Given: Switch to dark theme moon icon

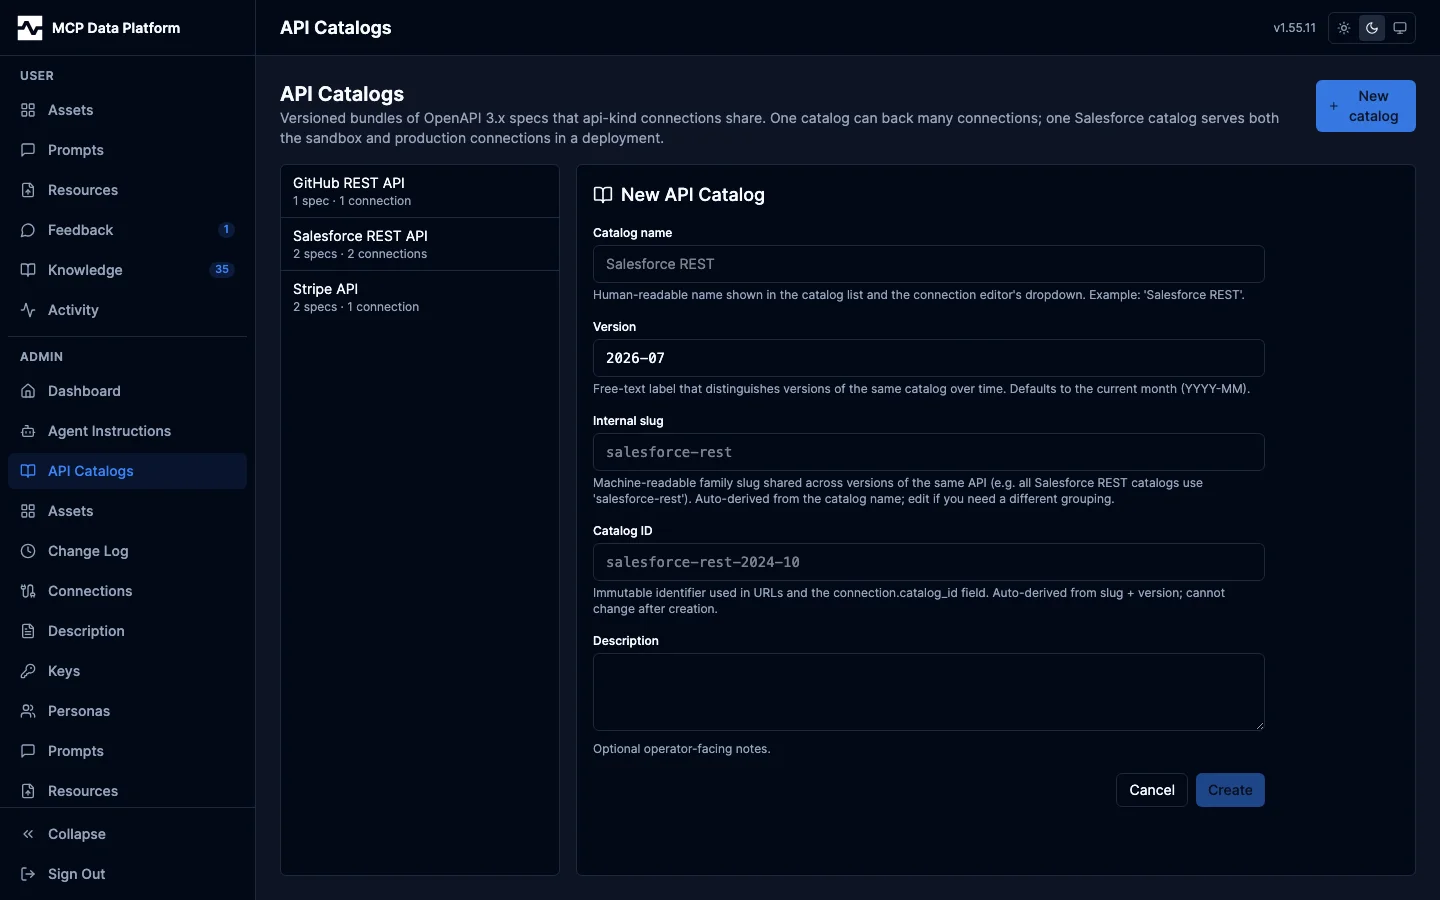Looking at the screenshot, I should pyautogui.click(x=1372, y=28).
